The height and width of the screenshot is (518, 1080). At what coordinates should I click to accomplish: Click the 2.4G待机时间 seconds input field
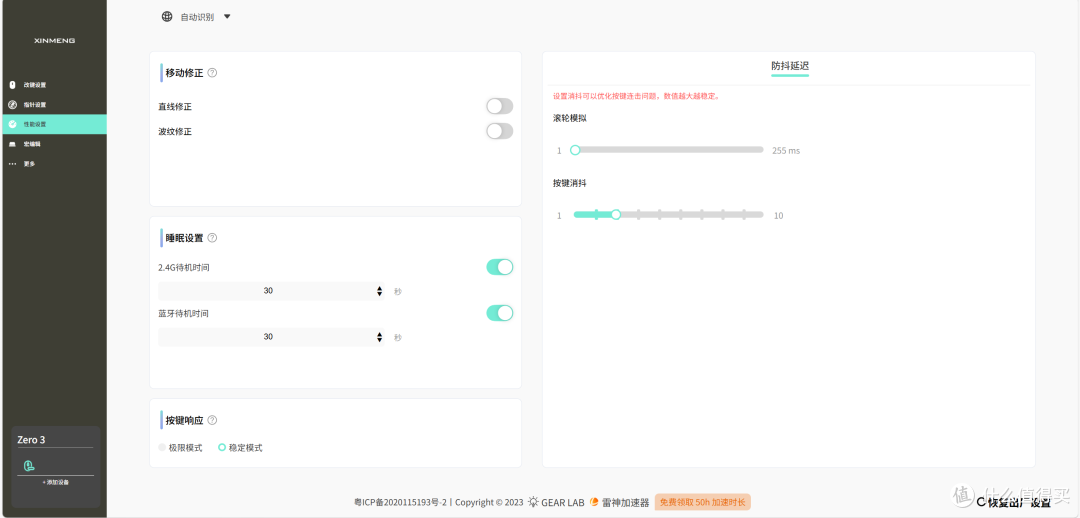coord(271,291)
